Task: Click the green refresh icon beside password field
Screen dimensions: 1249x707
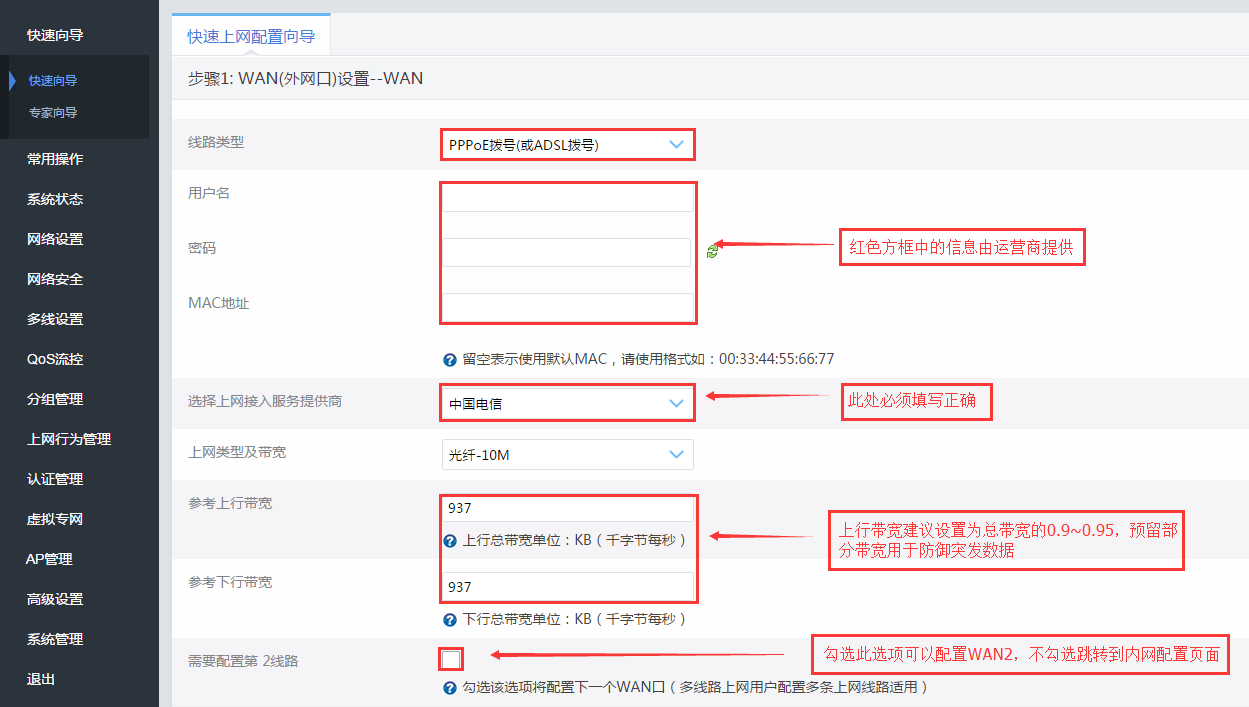Action: (x=711, y=251)
